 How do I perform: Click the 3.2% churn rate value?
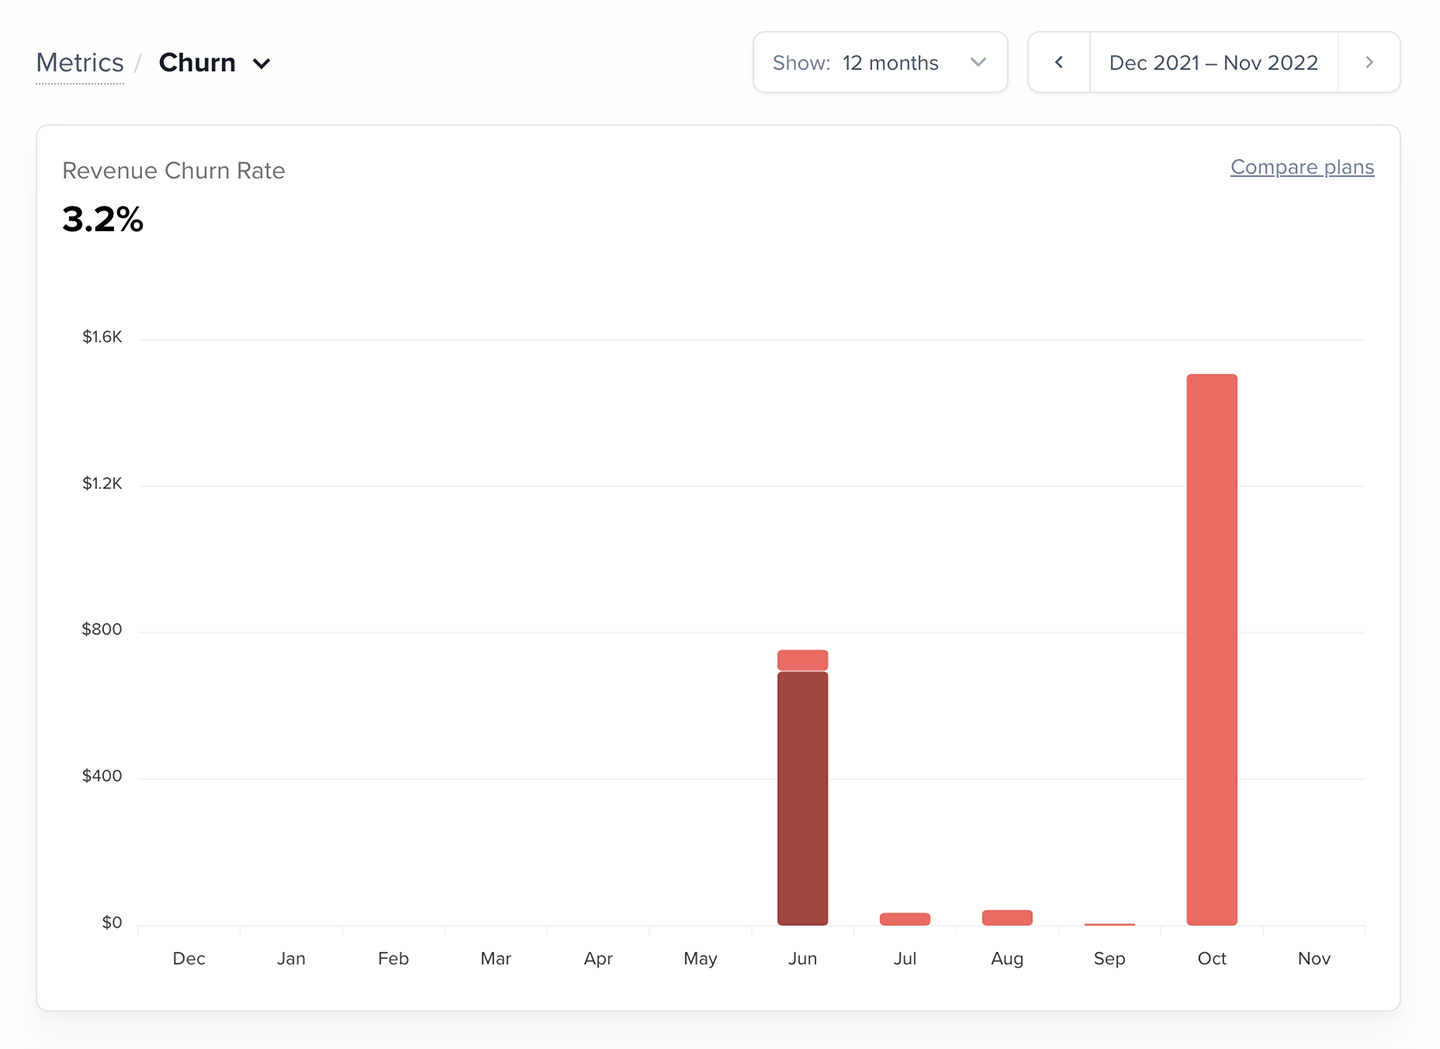(x=103, y=219)
